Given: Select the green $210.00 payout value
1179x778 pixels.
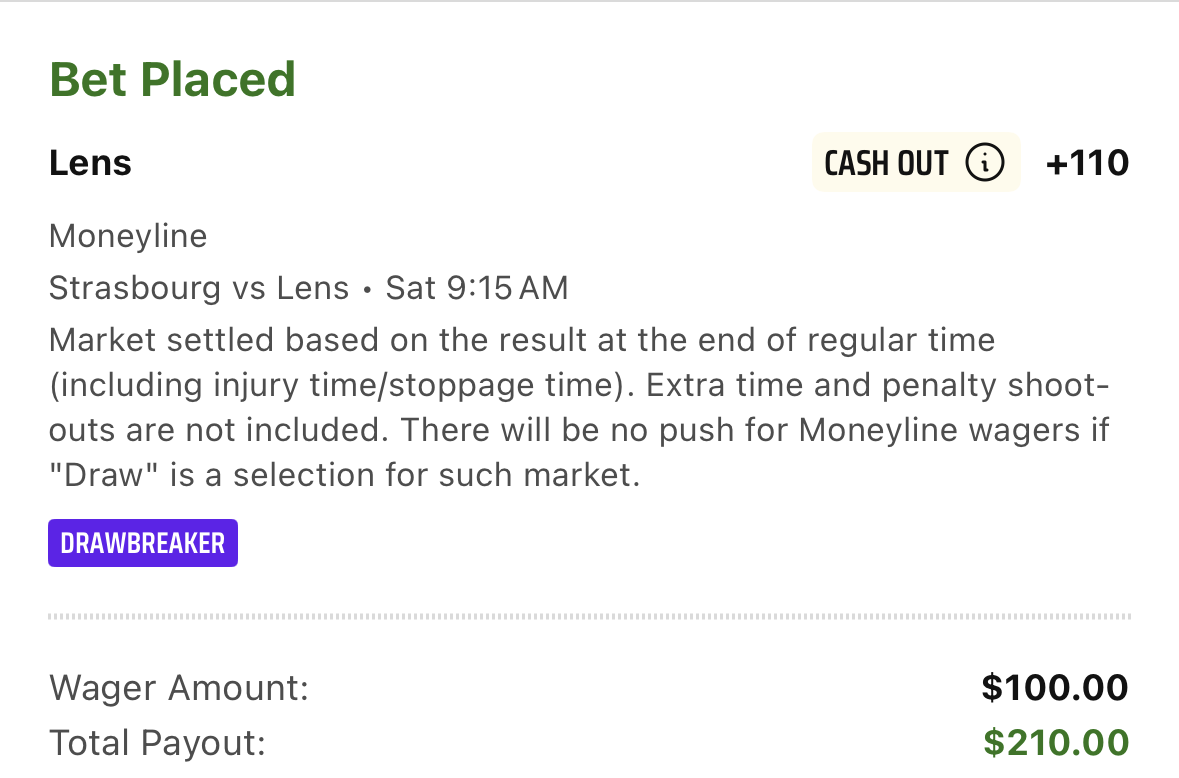Looking at the screenshot, I should click(1056, 743).
